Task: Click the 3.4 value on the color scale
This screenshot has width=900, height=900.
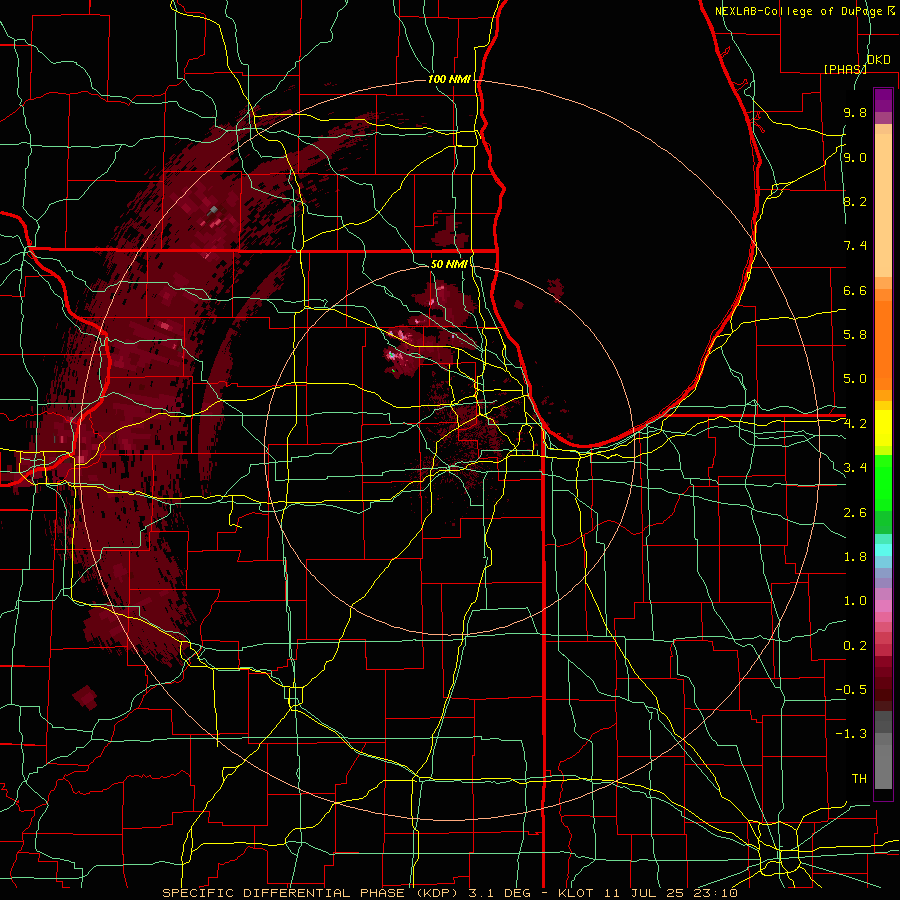Action: (x=855, y=468)
